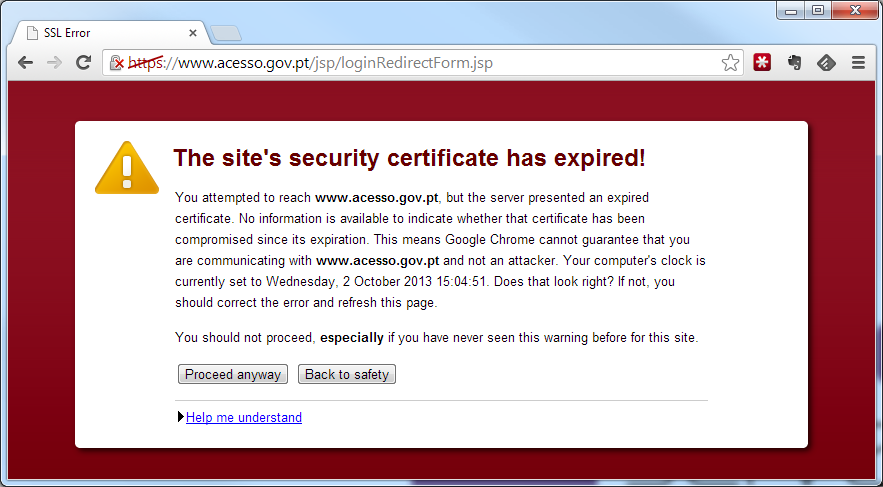
Task: Maximize the Chrome window
Action: tap(818, 10)
